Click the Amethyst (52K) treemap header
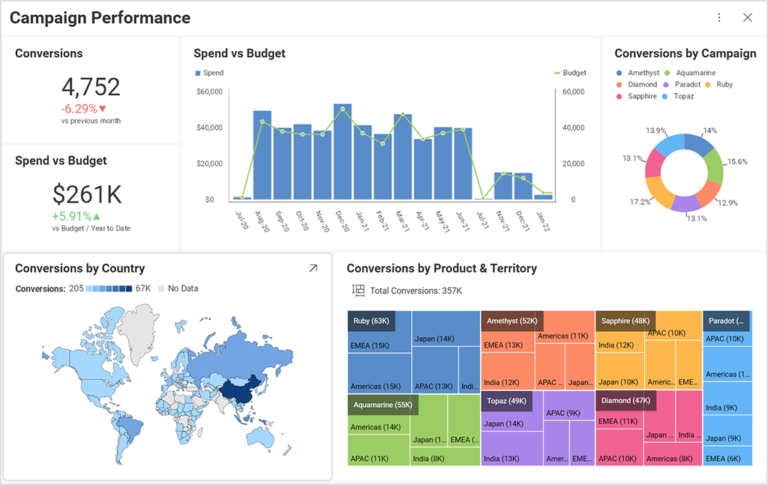This screenshot has height=485, width=768. point(512,321)
